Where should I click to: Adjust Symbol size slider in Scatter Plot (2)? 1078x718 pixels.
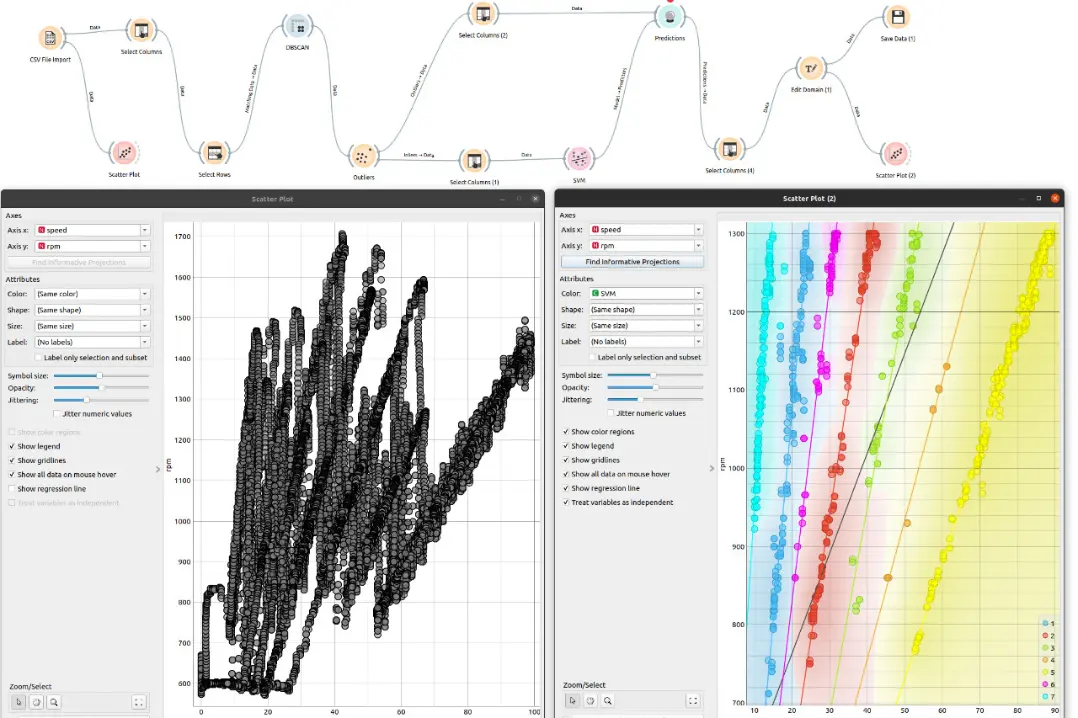click(655, 375)
